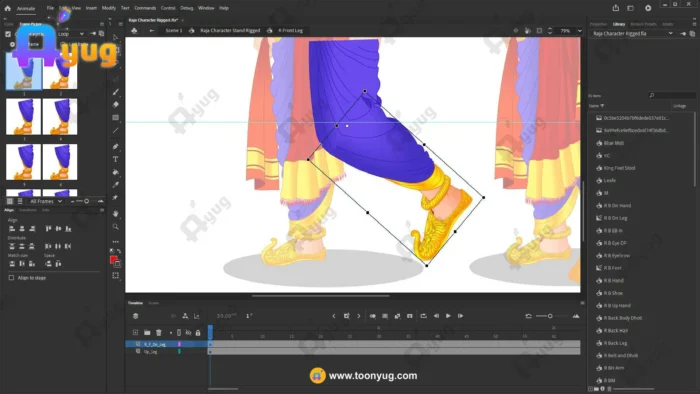Go to previous keyframe arrow

tap(334, 316)
